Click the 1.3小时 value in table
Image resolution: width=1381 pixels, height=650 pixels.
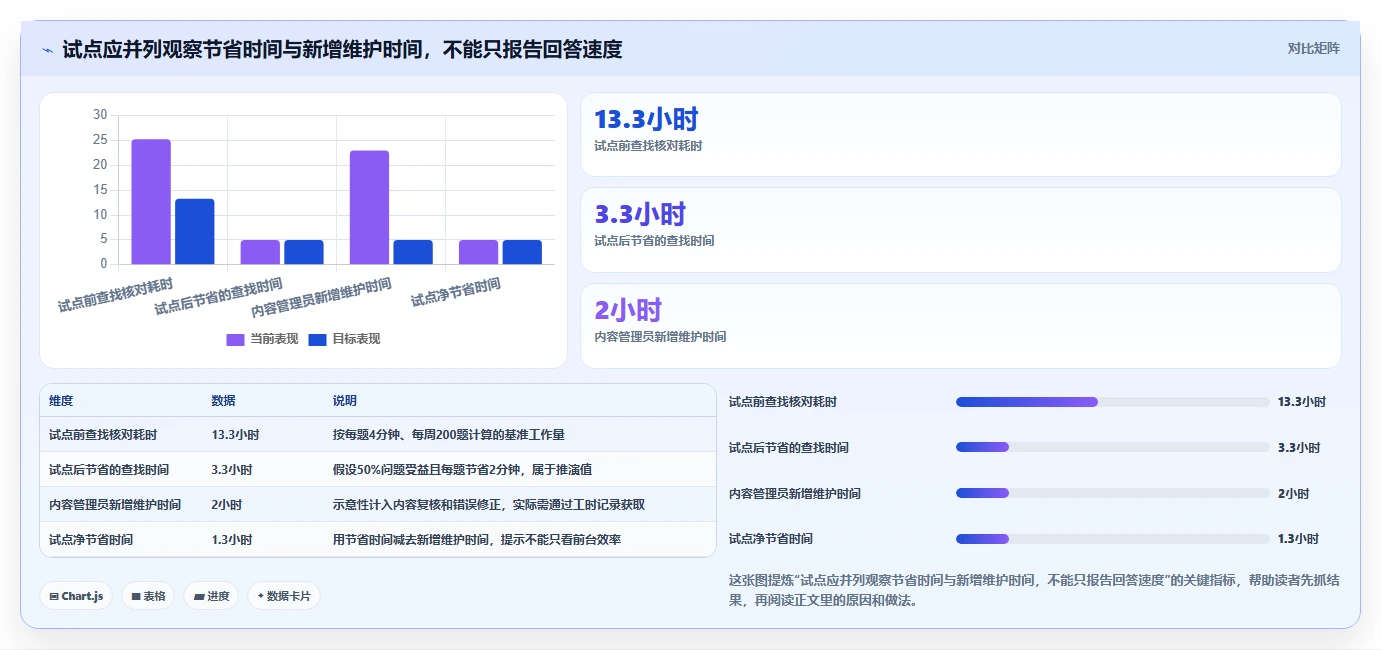(232, 540)
